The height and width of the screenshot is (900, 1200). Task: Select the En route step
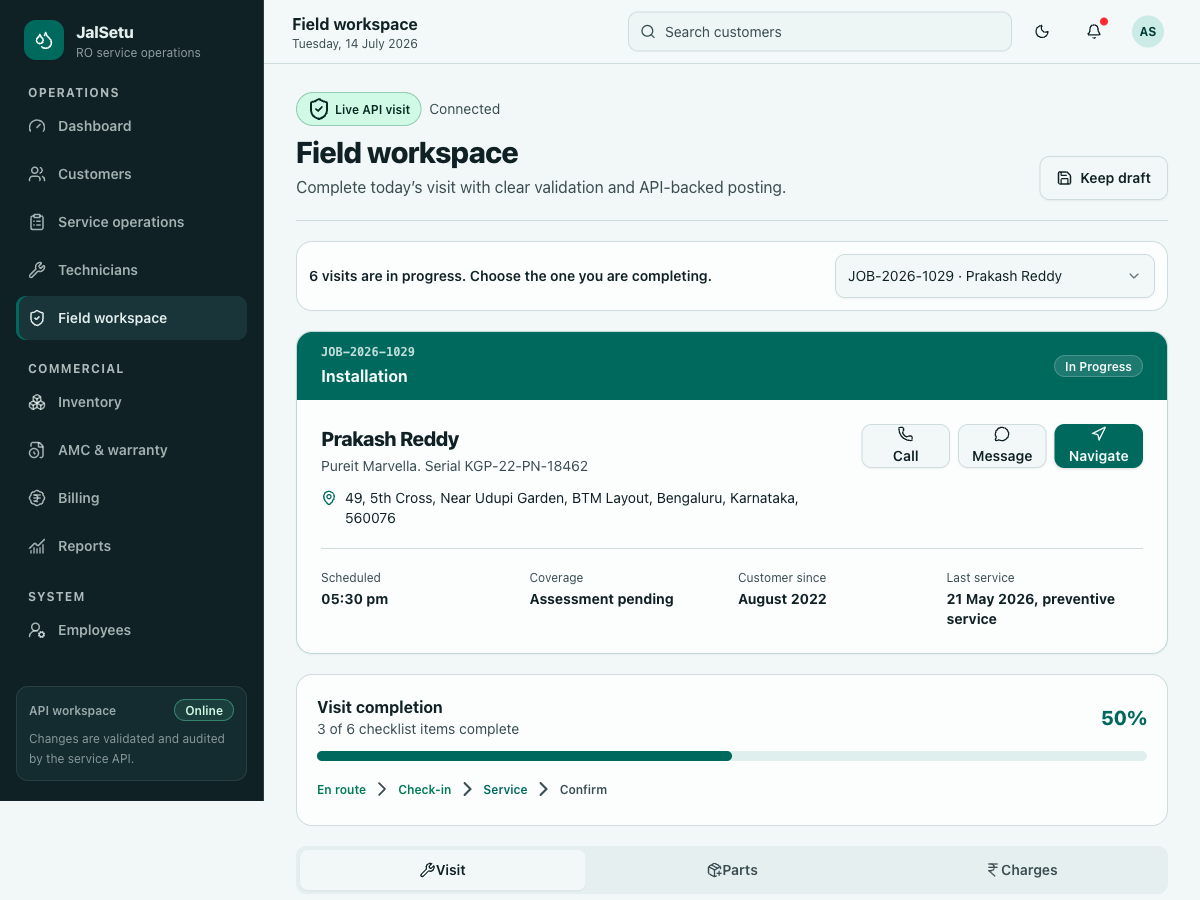(x=341, y=790)
